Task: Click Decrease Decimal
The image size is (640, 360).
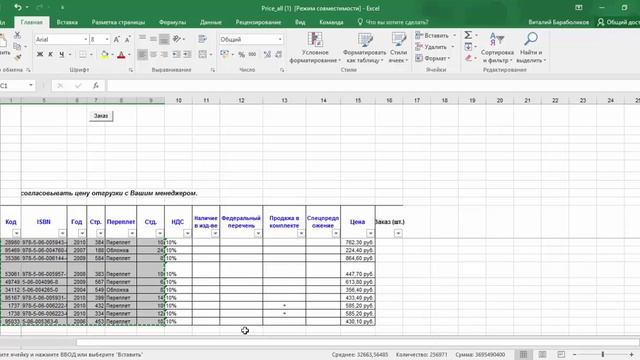Action: pos(278,54)
